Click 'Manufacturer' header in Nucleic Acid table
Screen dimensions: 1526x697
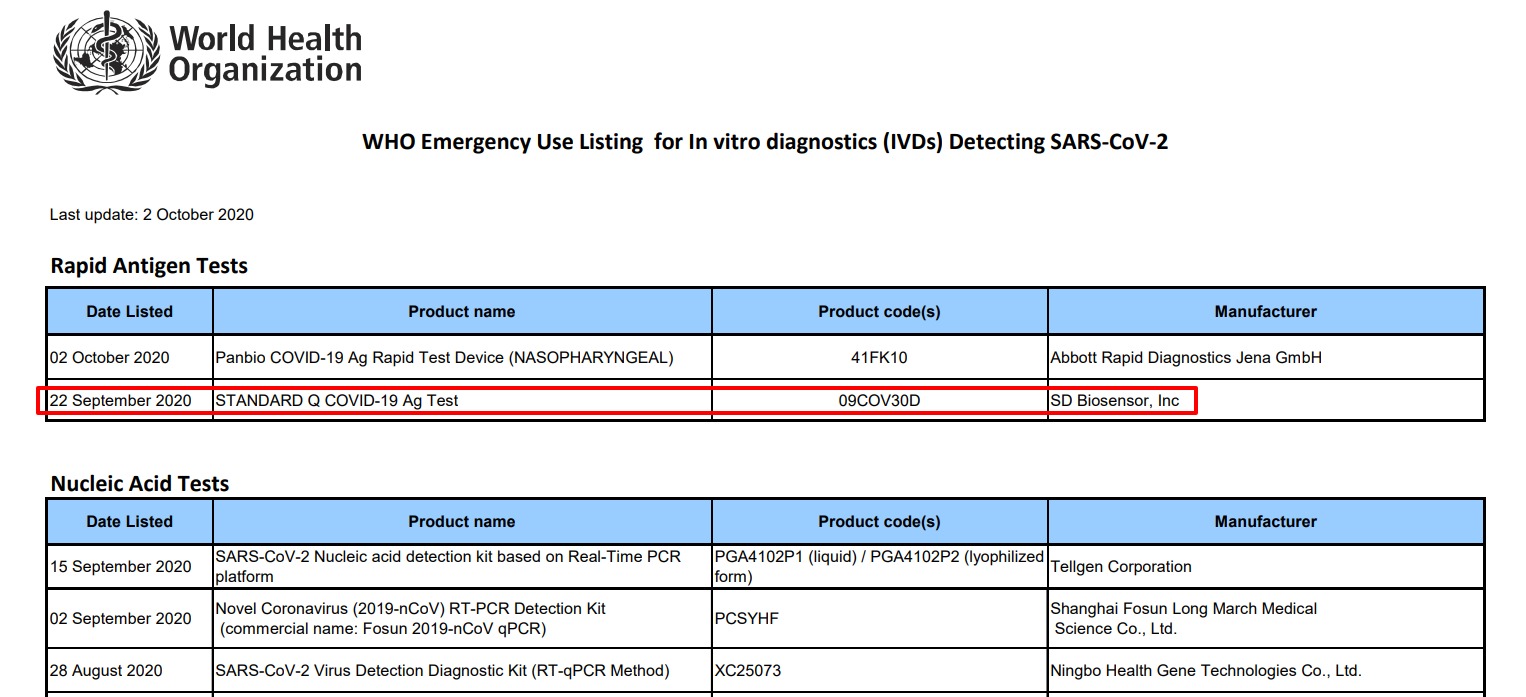click(x=1266, y=522)
